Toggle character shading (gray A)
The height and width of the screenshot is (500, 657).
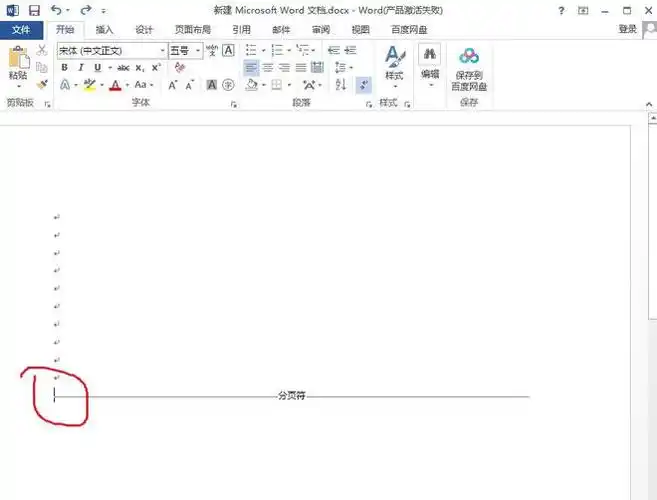[212, 85]
